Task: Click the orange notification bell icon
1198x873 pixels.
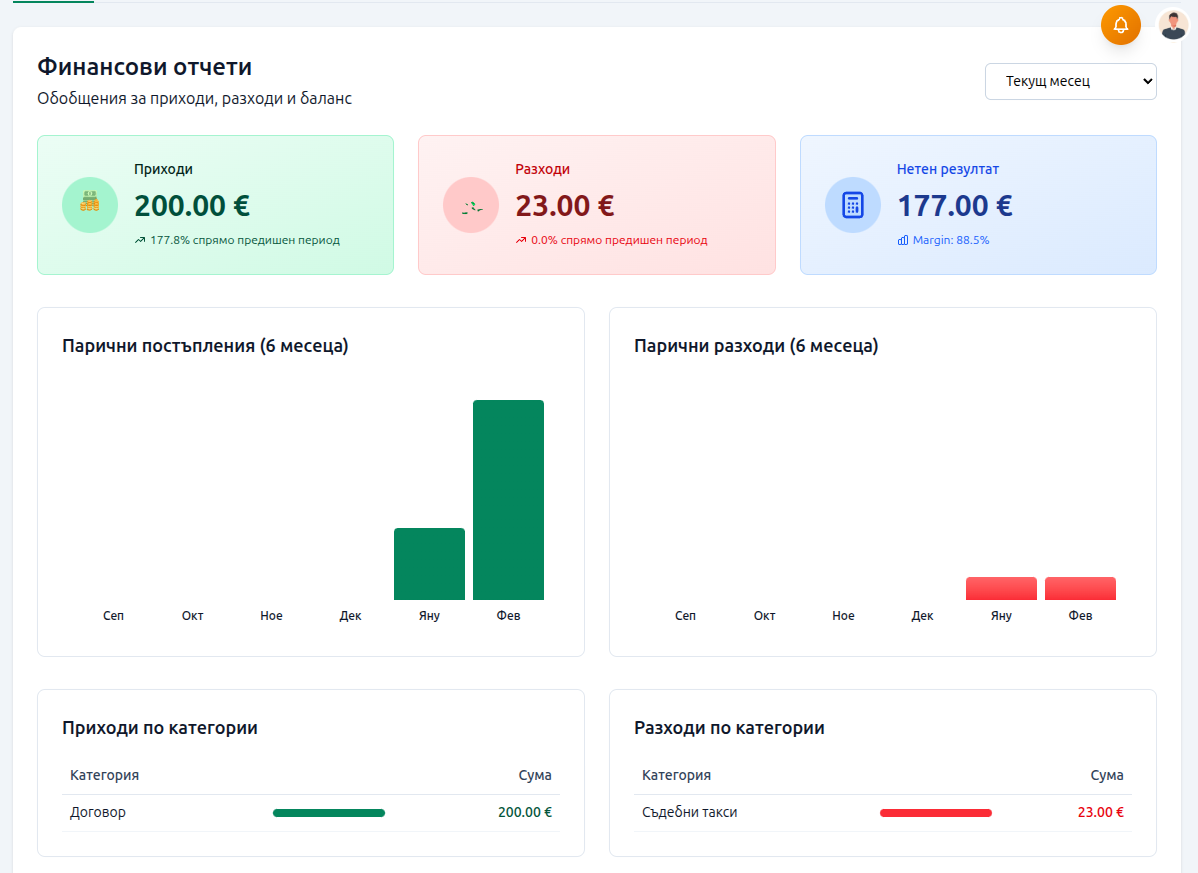Action: 1120,25
